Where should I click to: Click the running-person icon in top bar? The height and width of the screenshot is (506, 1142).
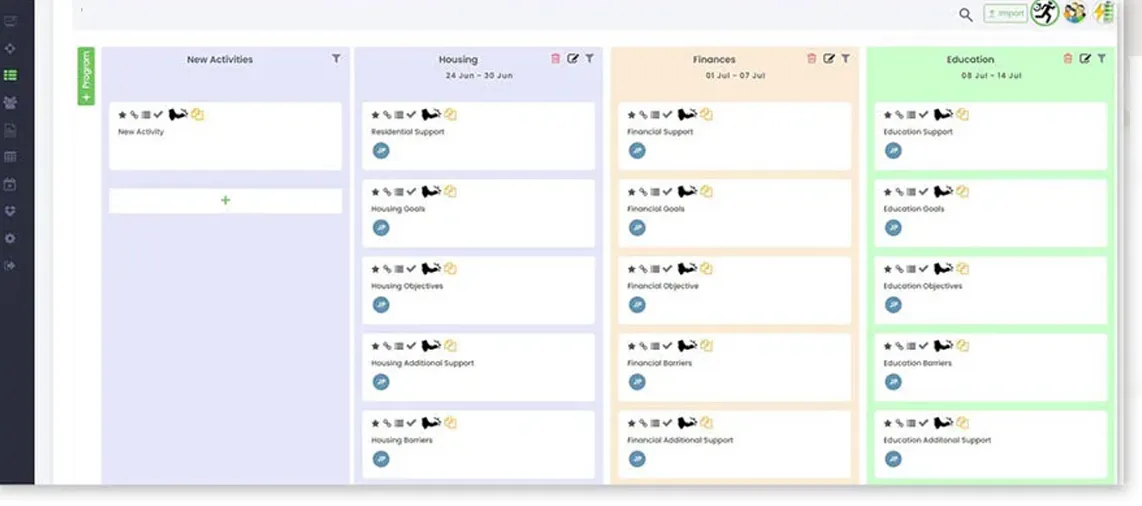coord(1045,13)
